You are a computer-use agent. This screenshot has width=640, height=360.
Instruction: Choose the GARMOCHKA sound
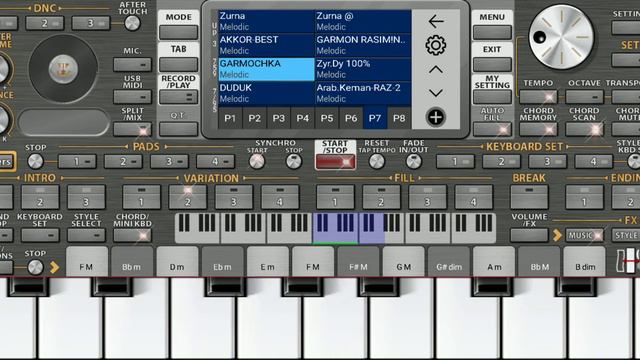pos(266,69)
